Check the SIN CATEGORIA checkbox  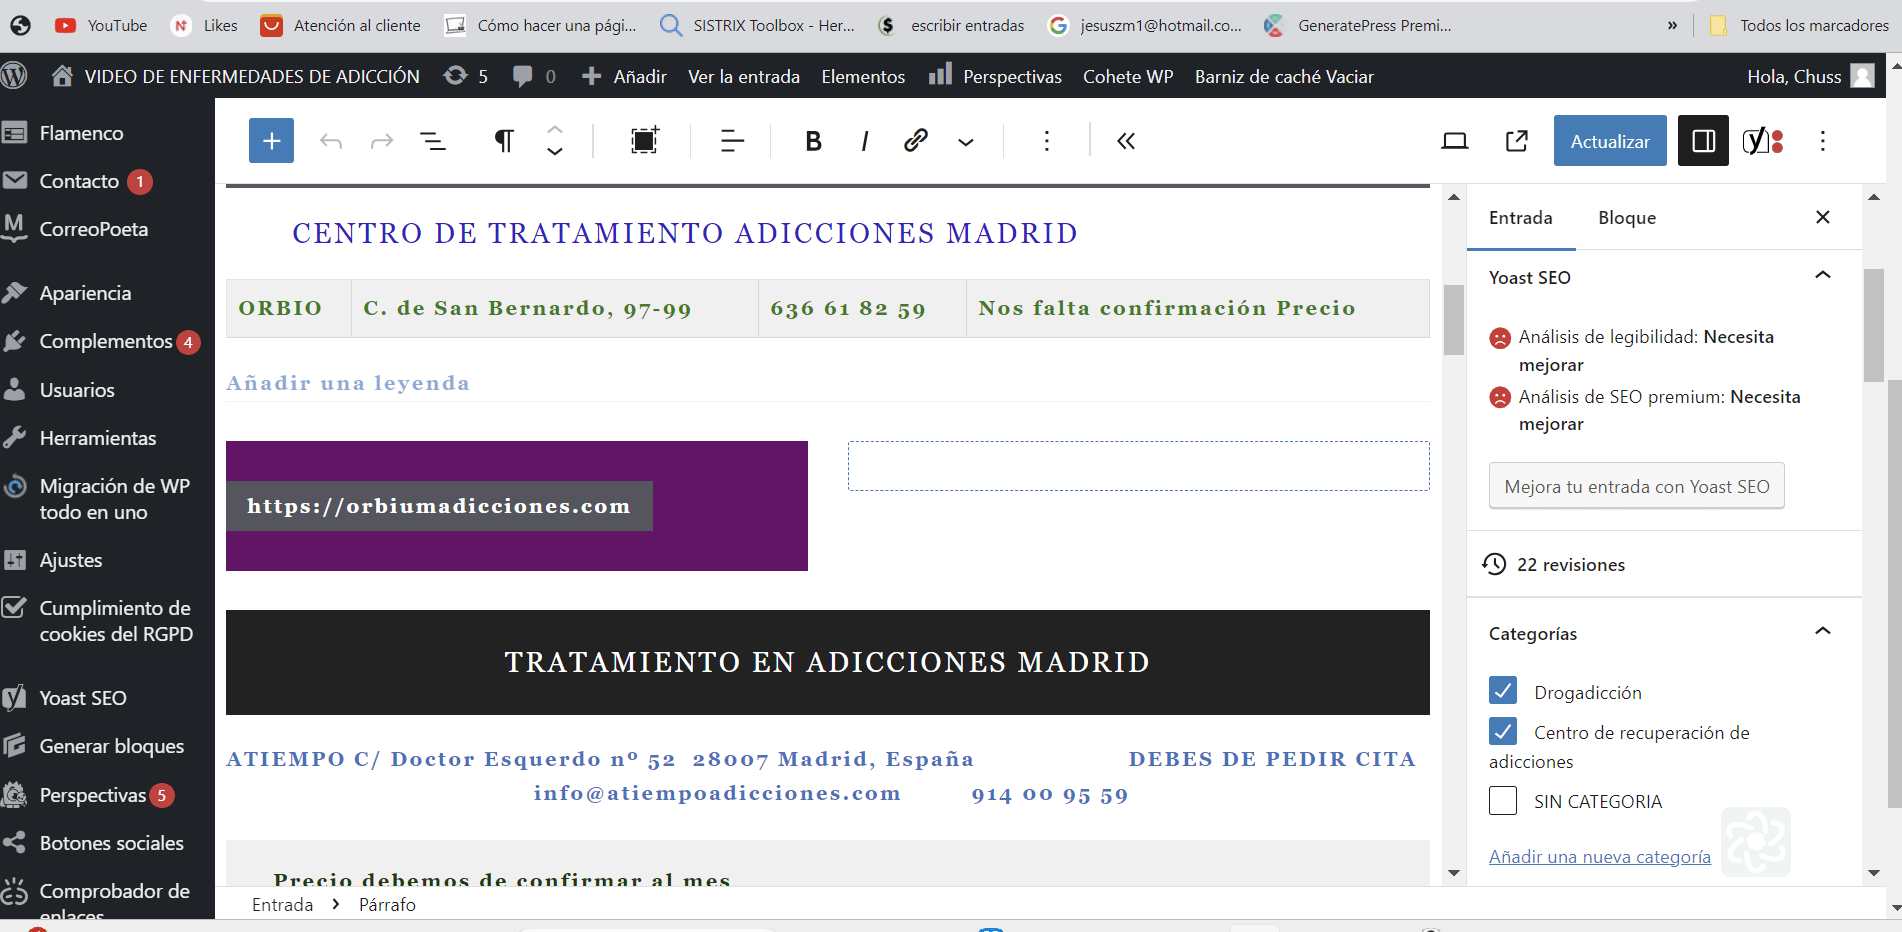click(1503, 800)
